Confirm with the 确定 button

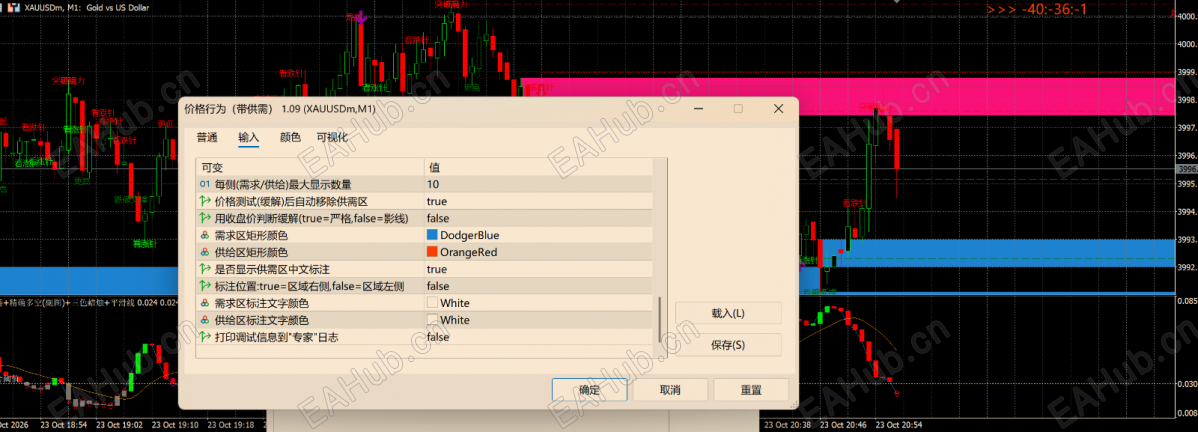tap(590, 389)
